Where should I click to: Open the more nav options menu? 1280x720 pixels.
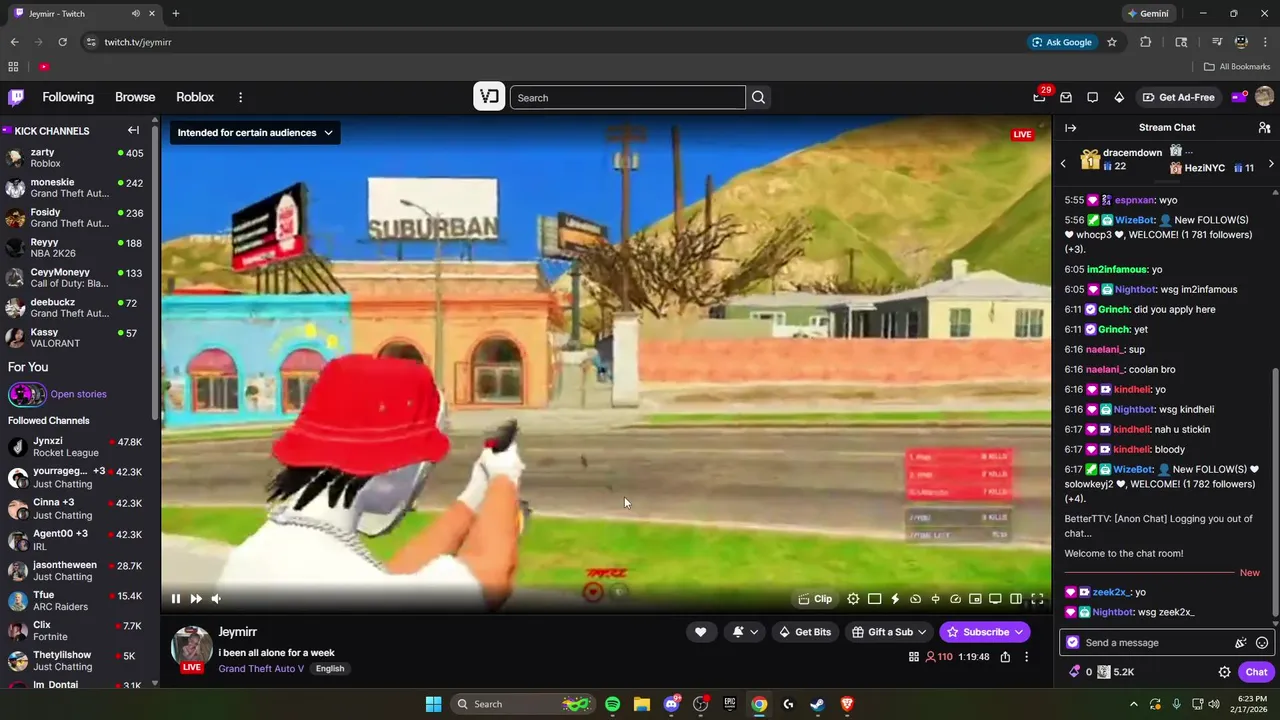(240, 97)
